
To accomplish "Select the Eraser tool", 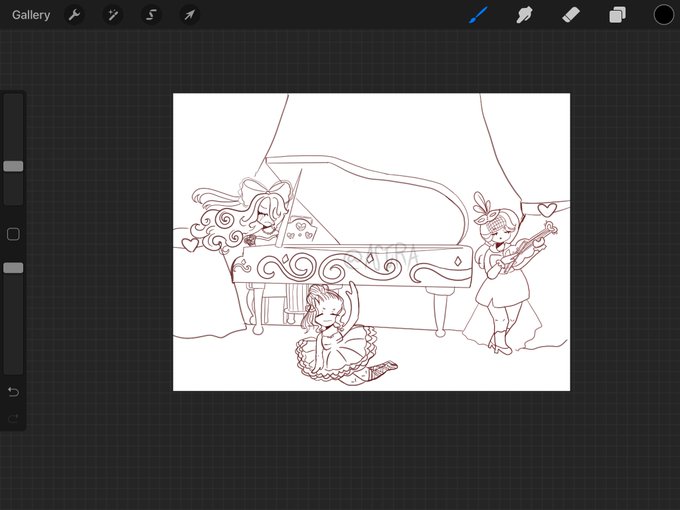I will [571, 15].
